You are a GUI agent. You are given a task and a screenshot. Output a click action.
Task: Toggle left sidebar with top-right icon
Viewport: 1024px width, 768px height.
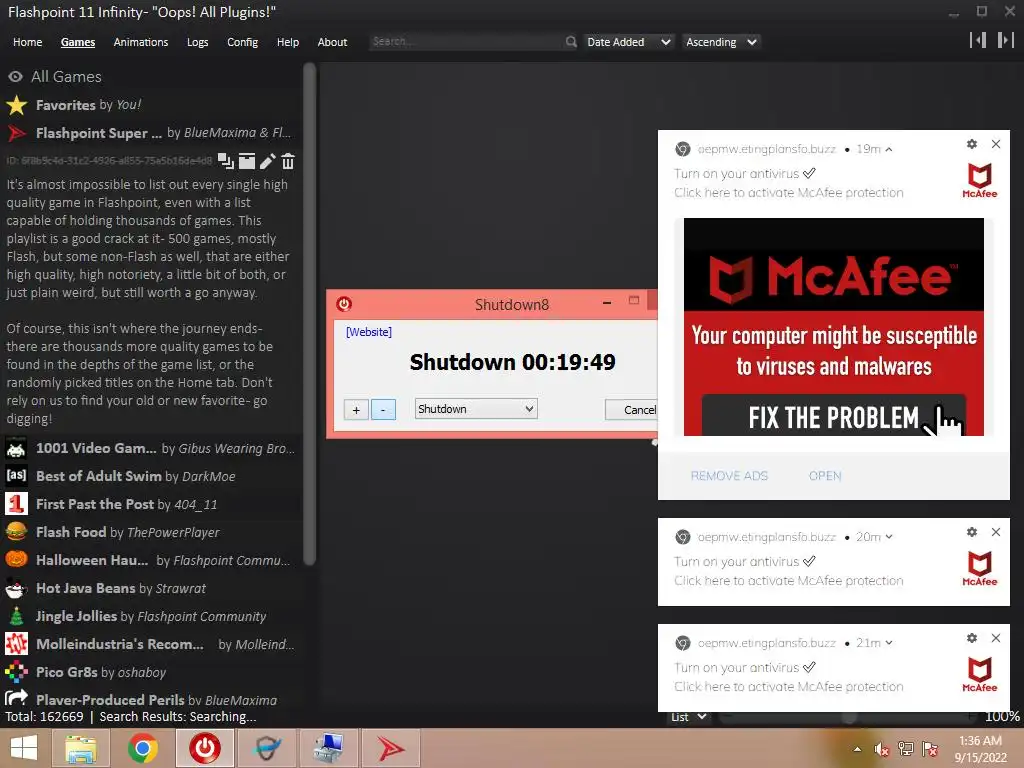click(978, 40)
